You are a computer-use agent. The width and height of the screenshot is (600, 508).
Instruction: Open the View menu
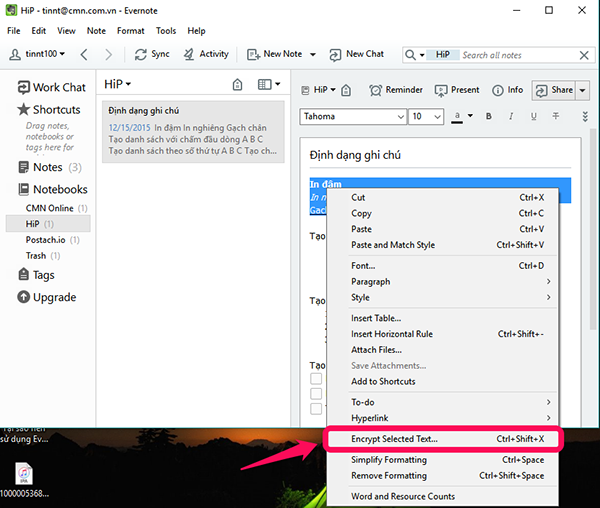click(66, 31)
